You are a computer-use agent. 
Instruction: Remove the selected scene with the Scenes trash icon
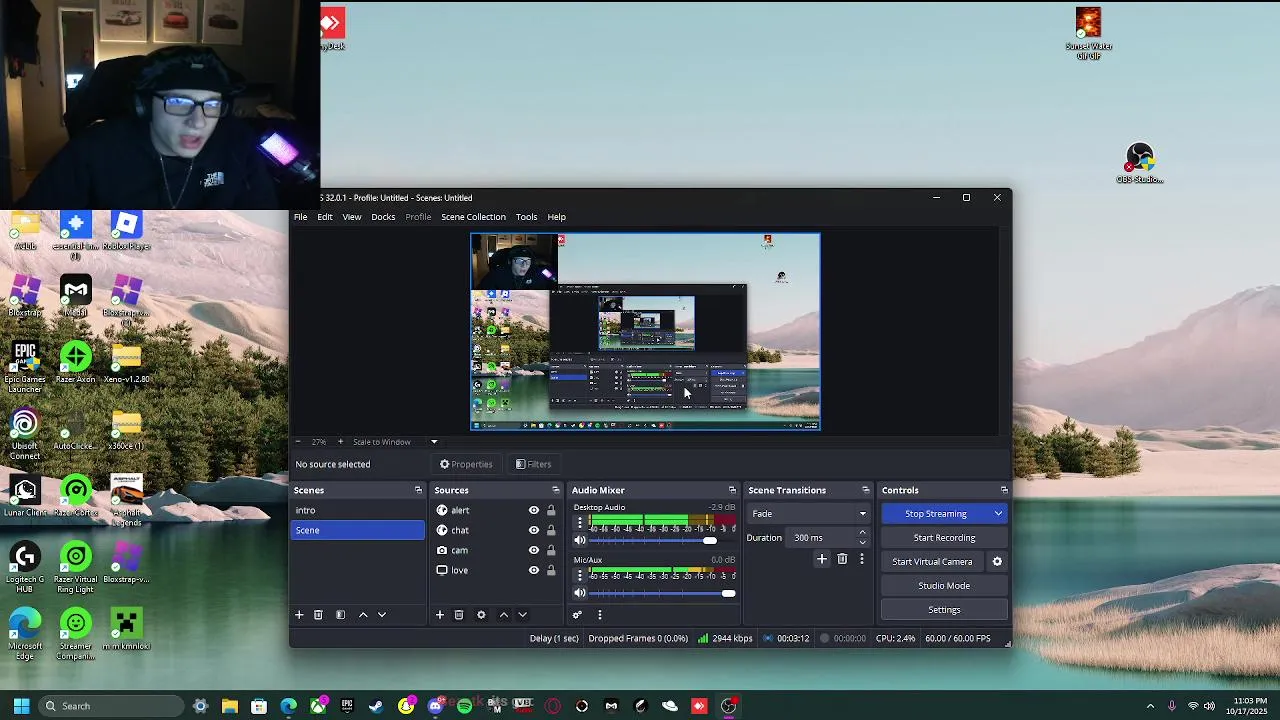(318, 615)
